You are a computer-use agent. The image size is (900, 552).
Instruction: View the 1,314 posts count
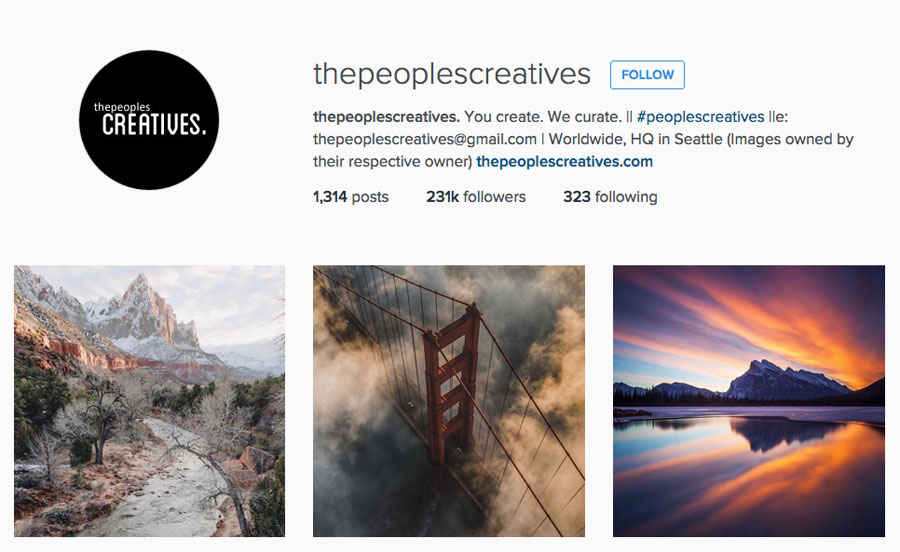click(x=351, y=197)
